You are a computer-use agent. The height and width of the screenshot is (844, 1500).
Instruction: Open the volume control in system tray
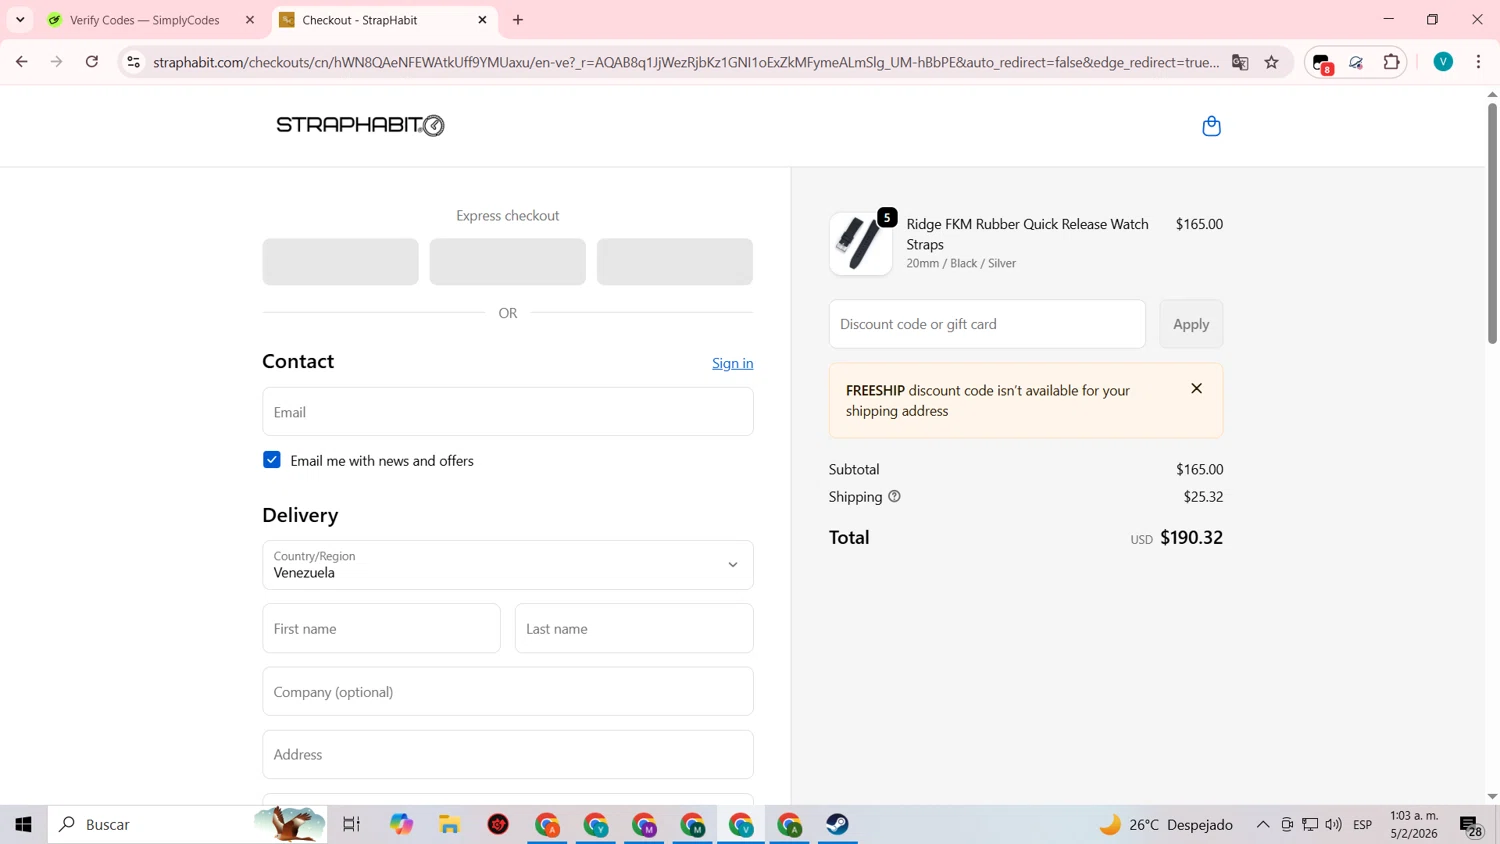[x=1333, y=825]
